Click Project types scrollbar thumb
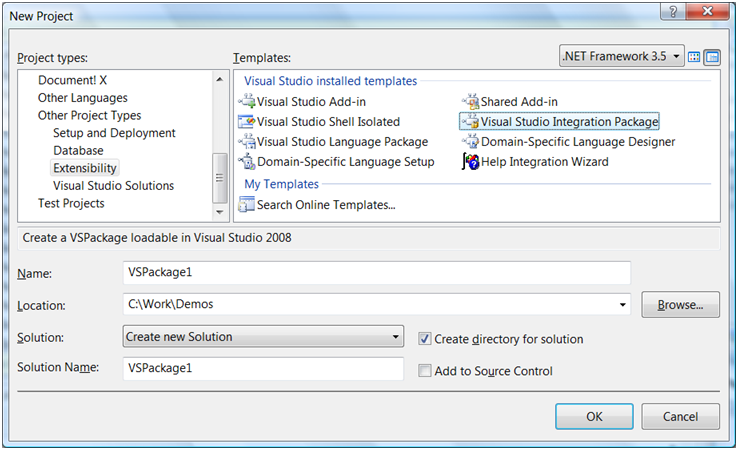The height and width of the screenshot is (450, 738). pos(219,177)
